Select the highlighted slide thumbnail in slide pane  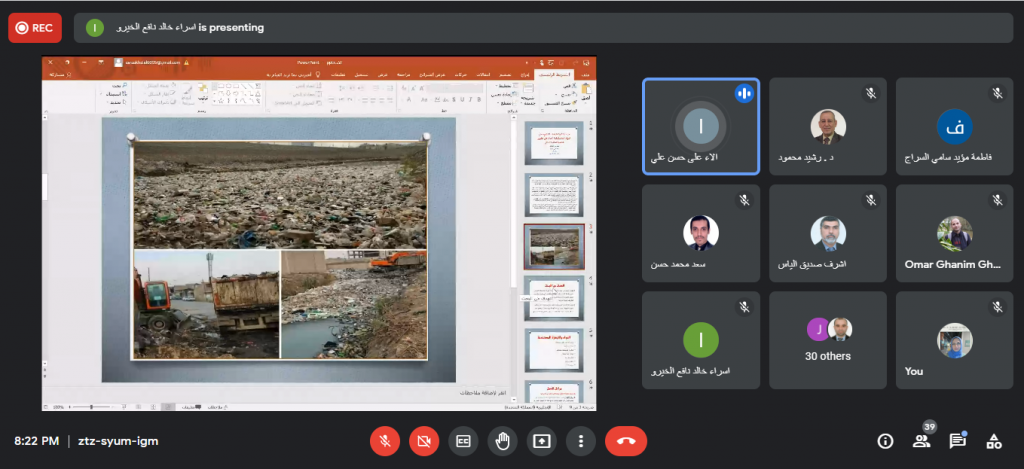(x=554, y=246)
